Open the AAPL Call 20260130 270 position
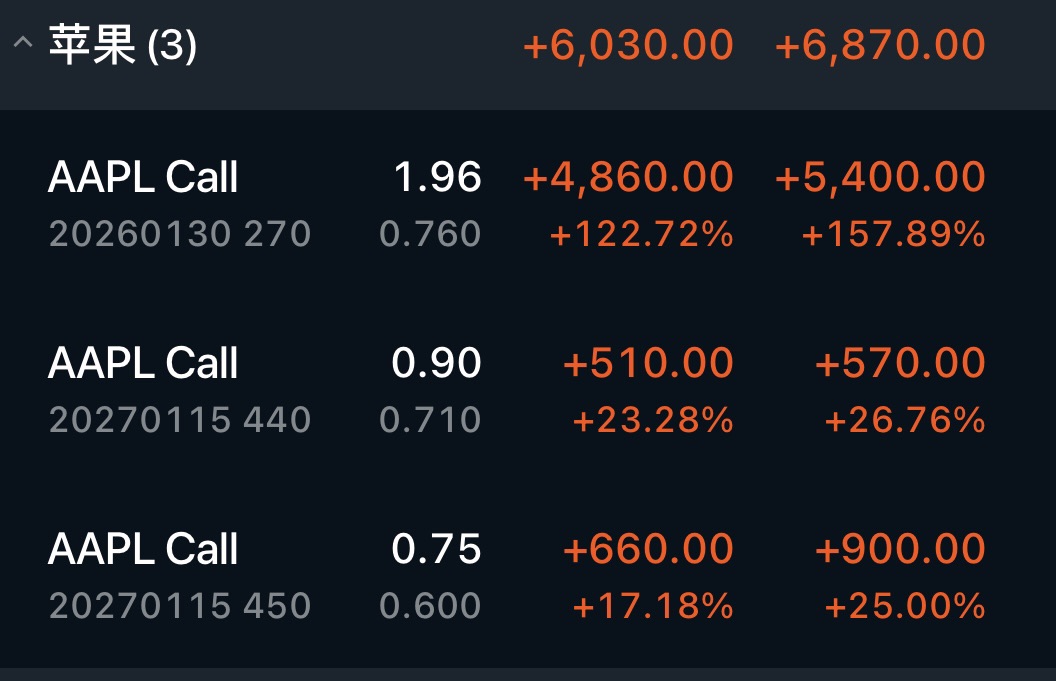 click(x=143, y=178)
